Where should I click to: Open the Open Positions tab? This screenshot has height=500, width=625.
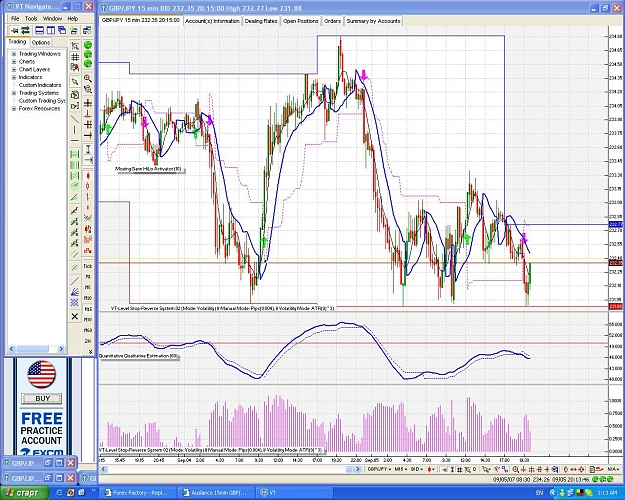[x=301, y=21]
